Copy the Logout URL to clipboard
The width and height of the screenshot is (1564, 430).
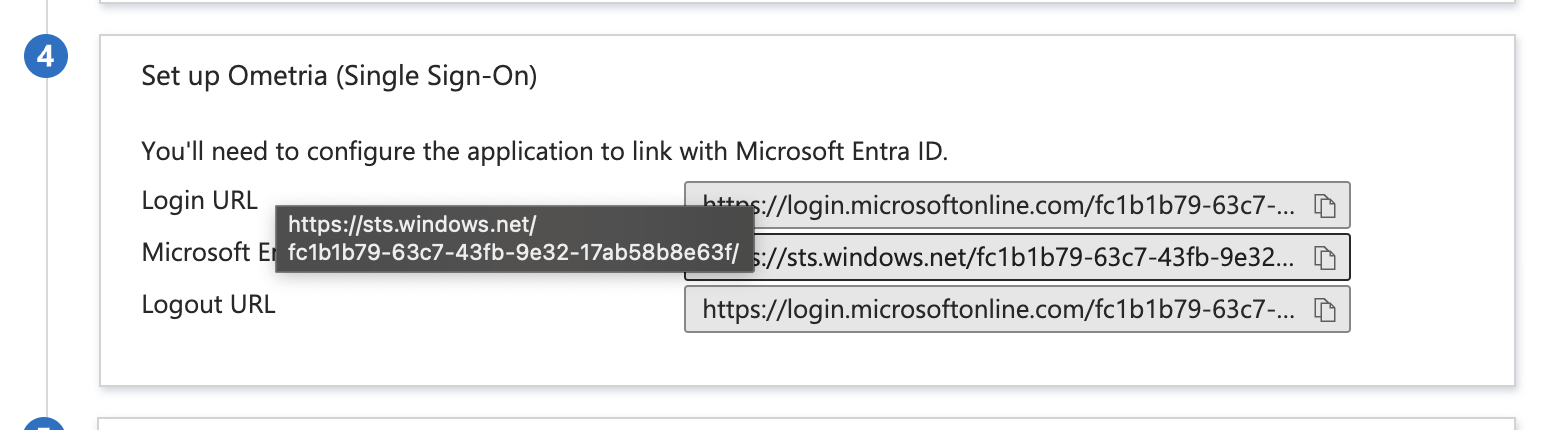coord(1325,310)
